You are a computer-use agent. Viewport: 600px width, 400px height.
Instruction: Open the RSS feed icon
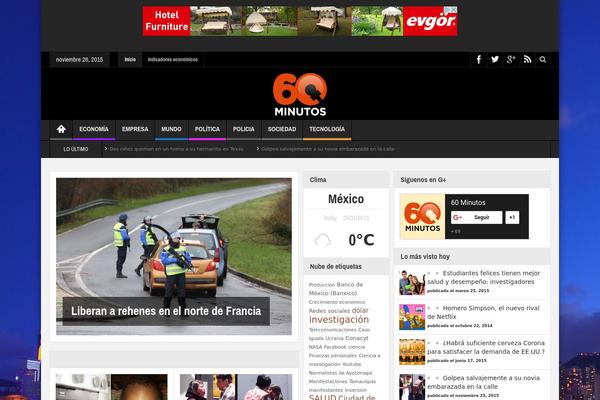pos(527,60)
